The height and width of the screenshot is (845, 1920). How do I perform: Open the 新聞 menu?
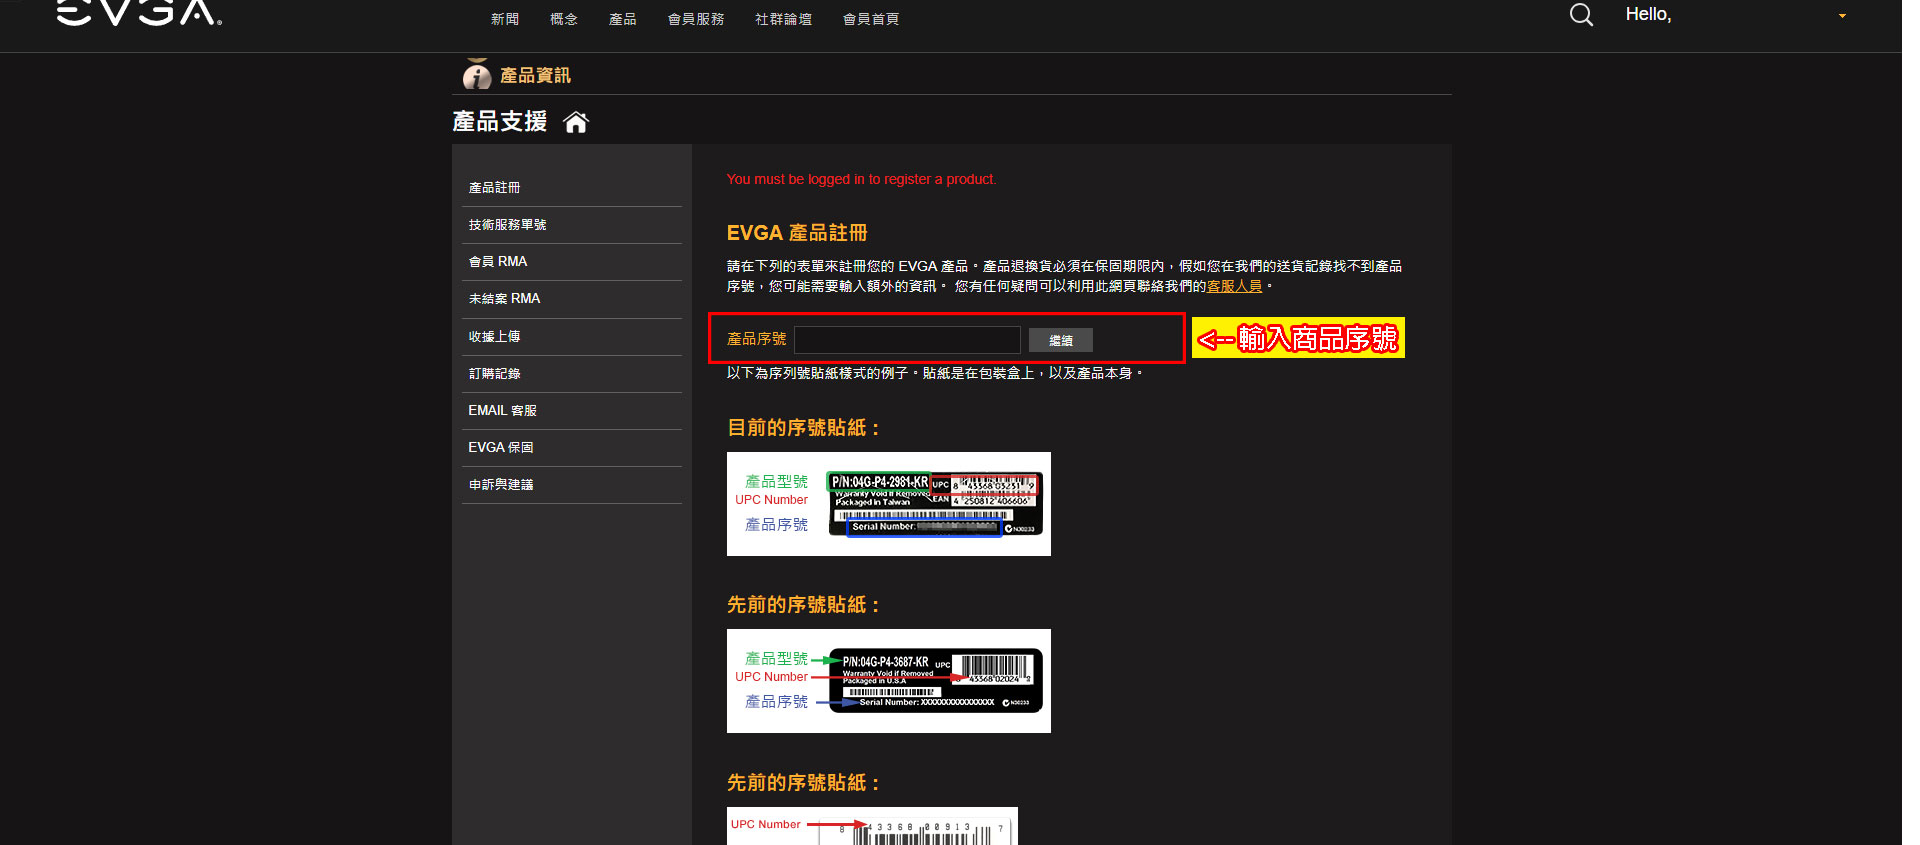(x=505, y=19)
